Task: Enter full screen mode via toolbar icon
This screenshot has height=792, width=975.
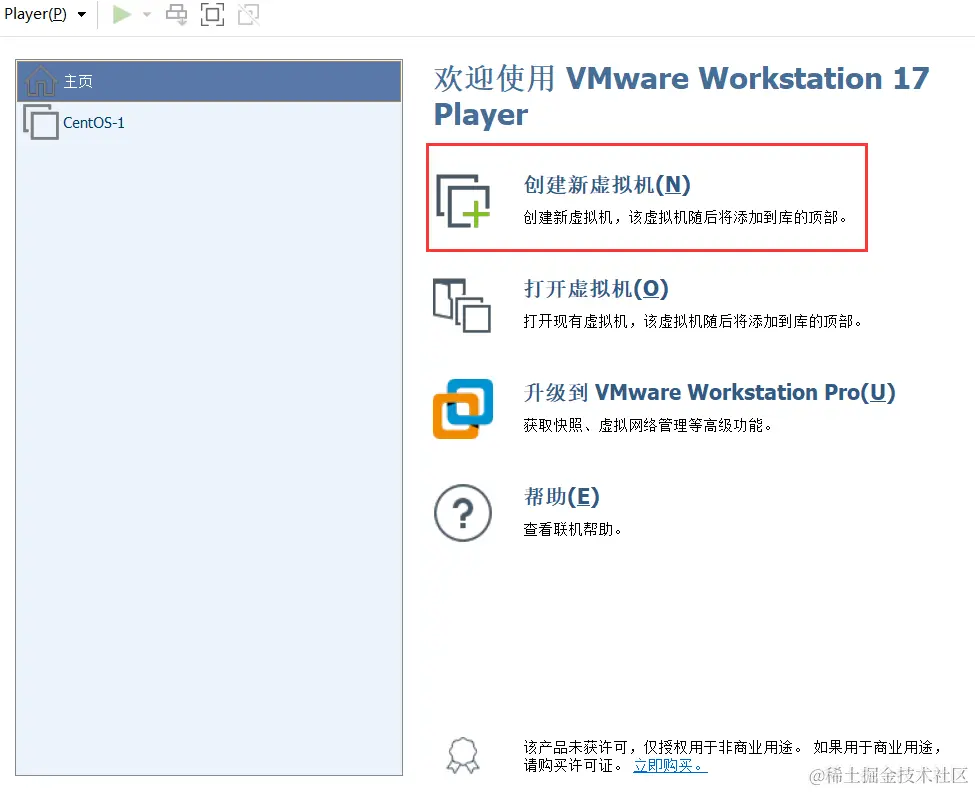Action: [x=212, y=14]
